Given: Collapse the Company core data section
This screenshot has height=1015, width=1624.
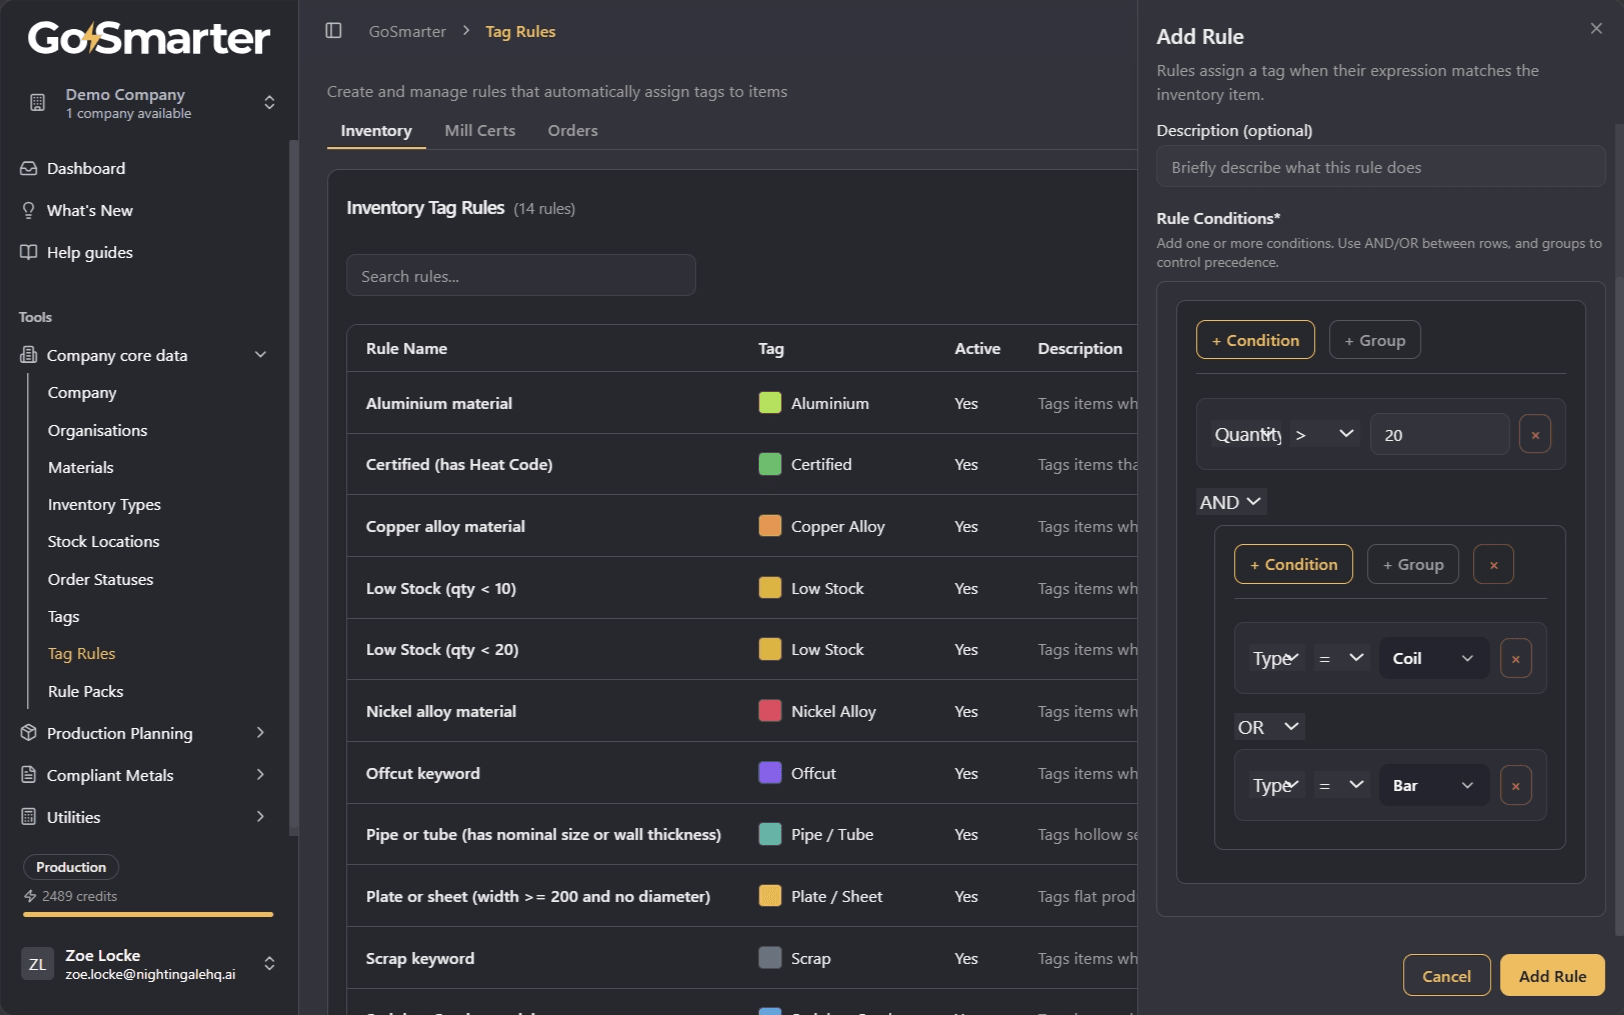Looking at the screenshot, I should point(261,355).
